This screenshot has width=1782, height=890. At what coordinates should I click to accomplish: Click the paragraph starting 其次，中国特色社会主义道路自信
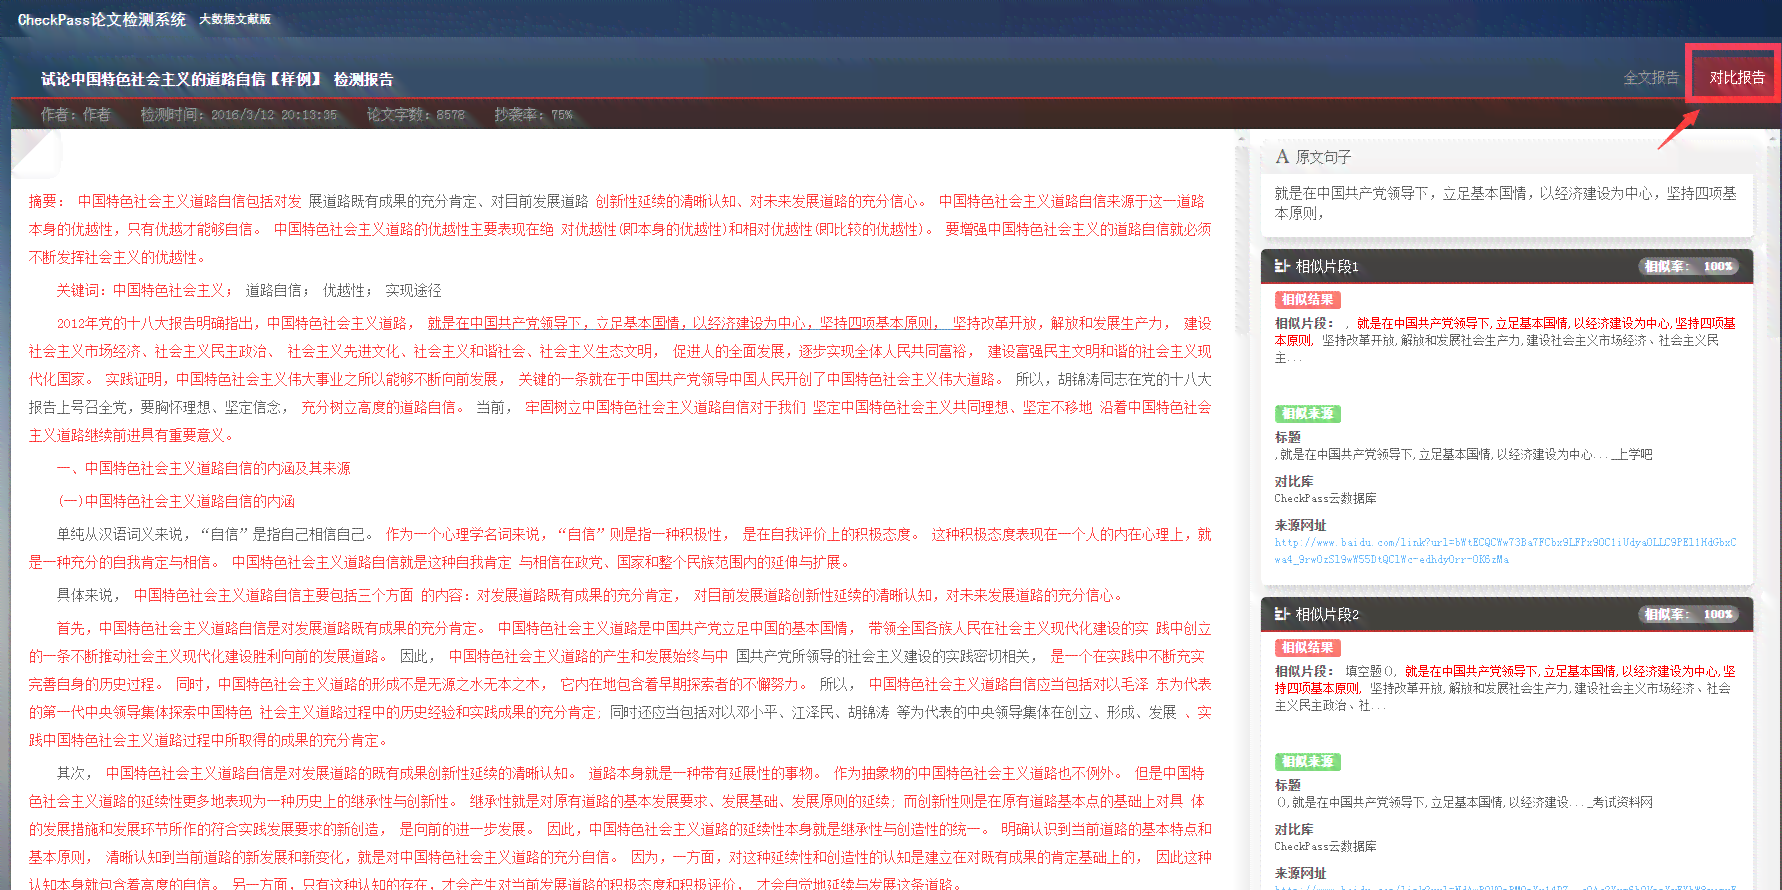pyautogui.click(x=620, y=829)
